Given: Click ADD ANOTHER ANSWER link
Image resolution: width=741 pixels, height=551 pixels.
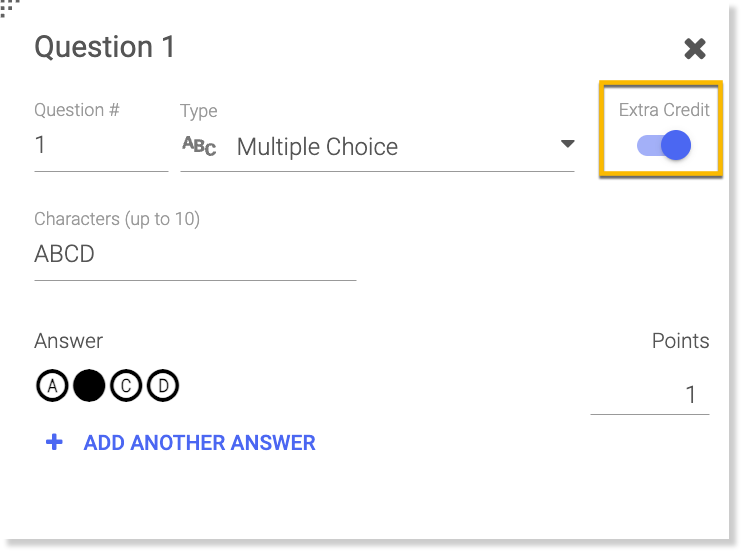Looking at the screenshot, I should point(199,442).
